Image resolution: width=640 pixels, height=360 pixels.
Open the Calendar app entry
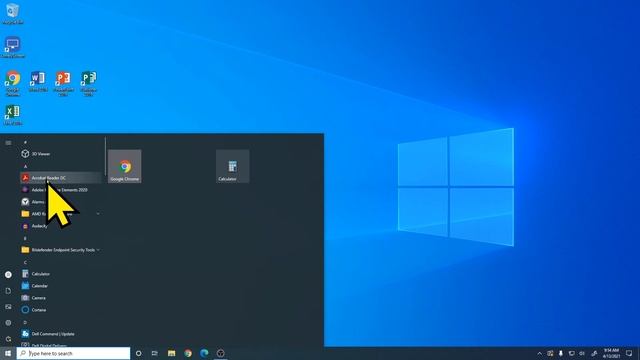tap(61, 286)
